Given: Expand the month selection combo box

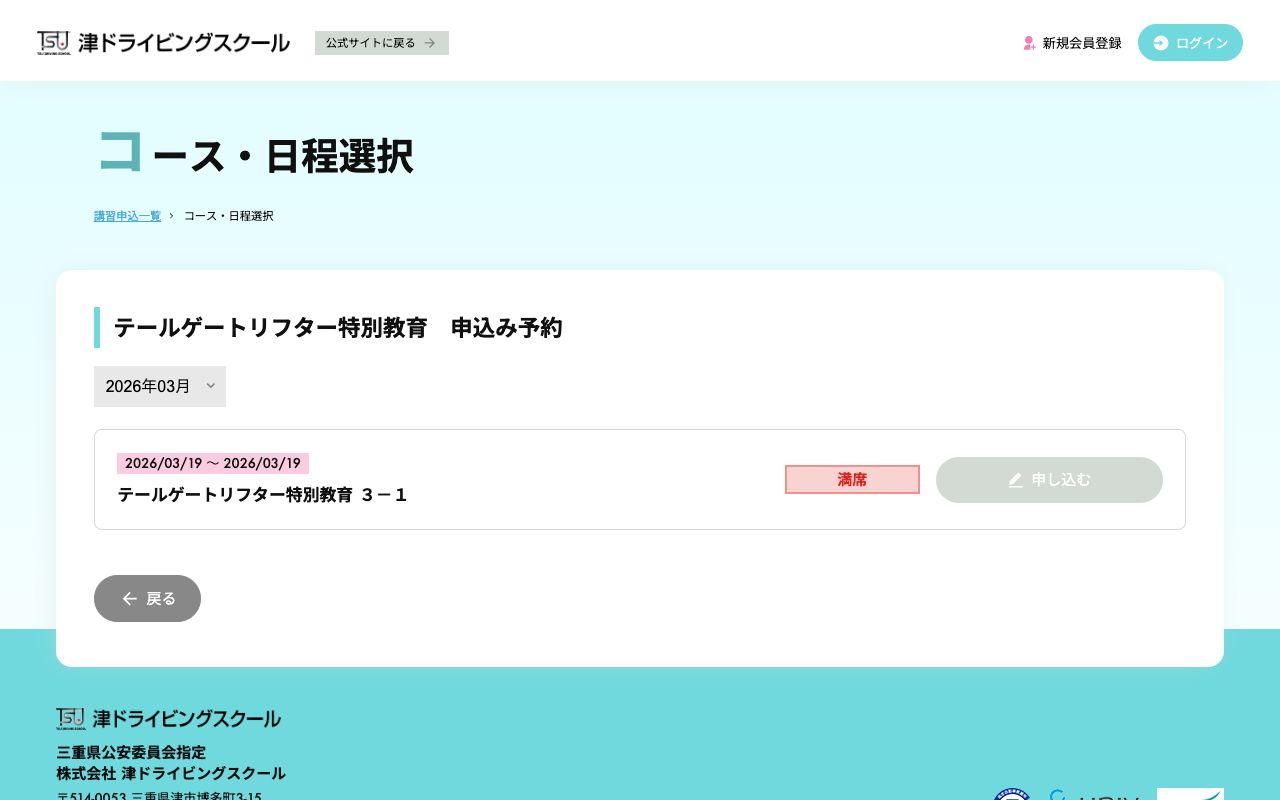Looking at the screenshot, I should click(x=160, y=386).
